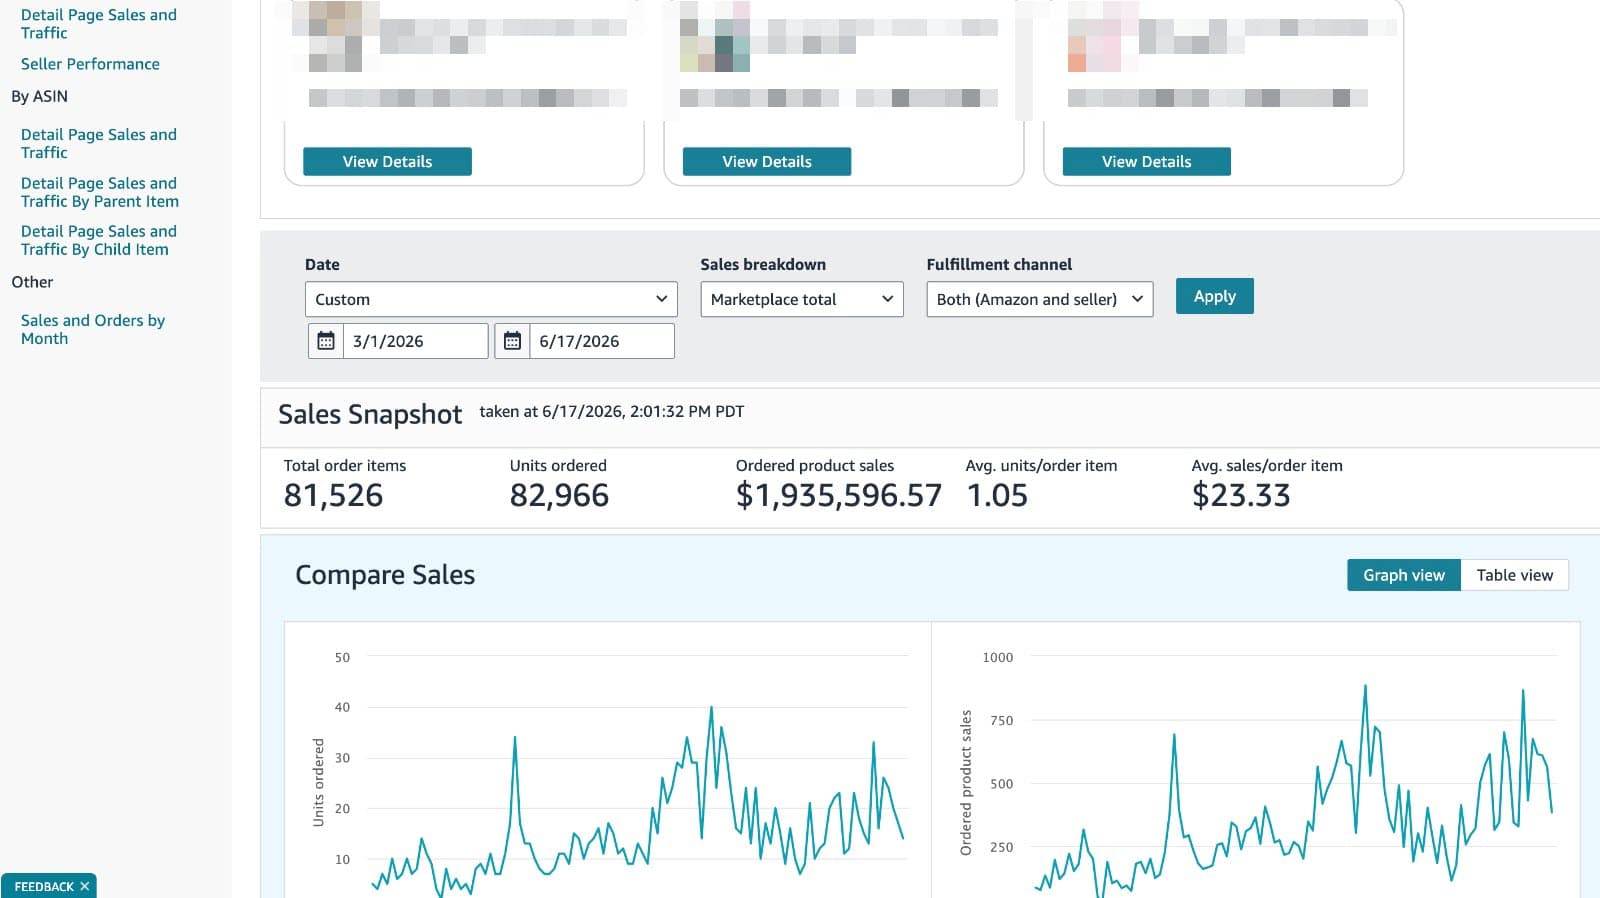Image resolution: width=1600 pixels, height=898 pixels.
Task: Click View Details on the first card
Action: pos(387,162)
